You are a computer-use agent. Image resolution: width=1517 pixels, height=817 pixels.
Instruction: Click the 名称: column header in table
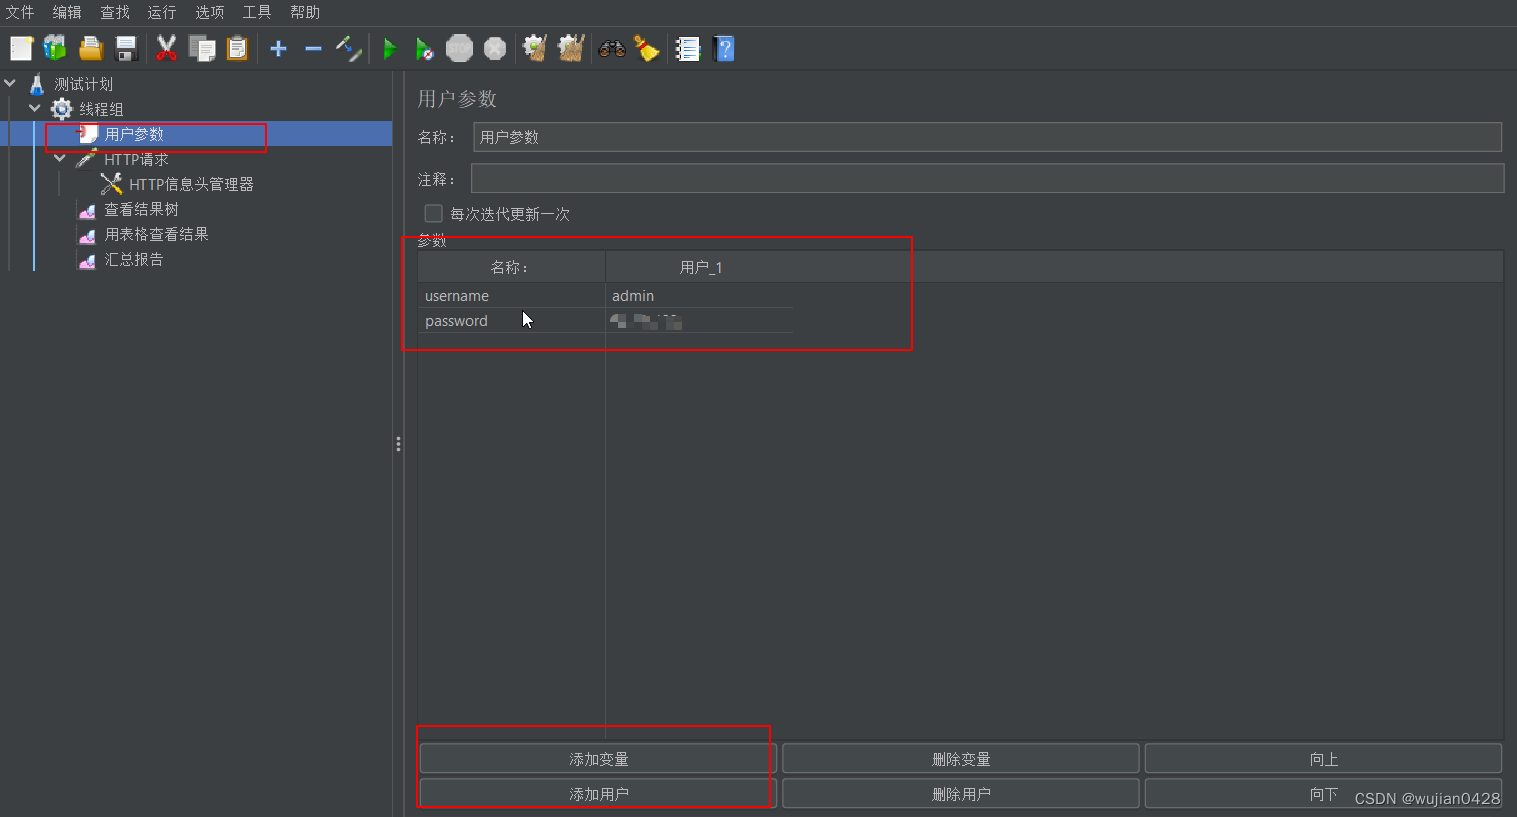[511, 267]
